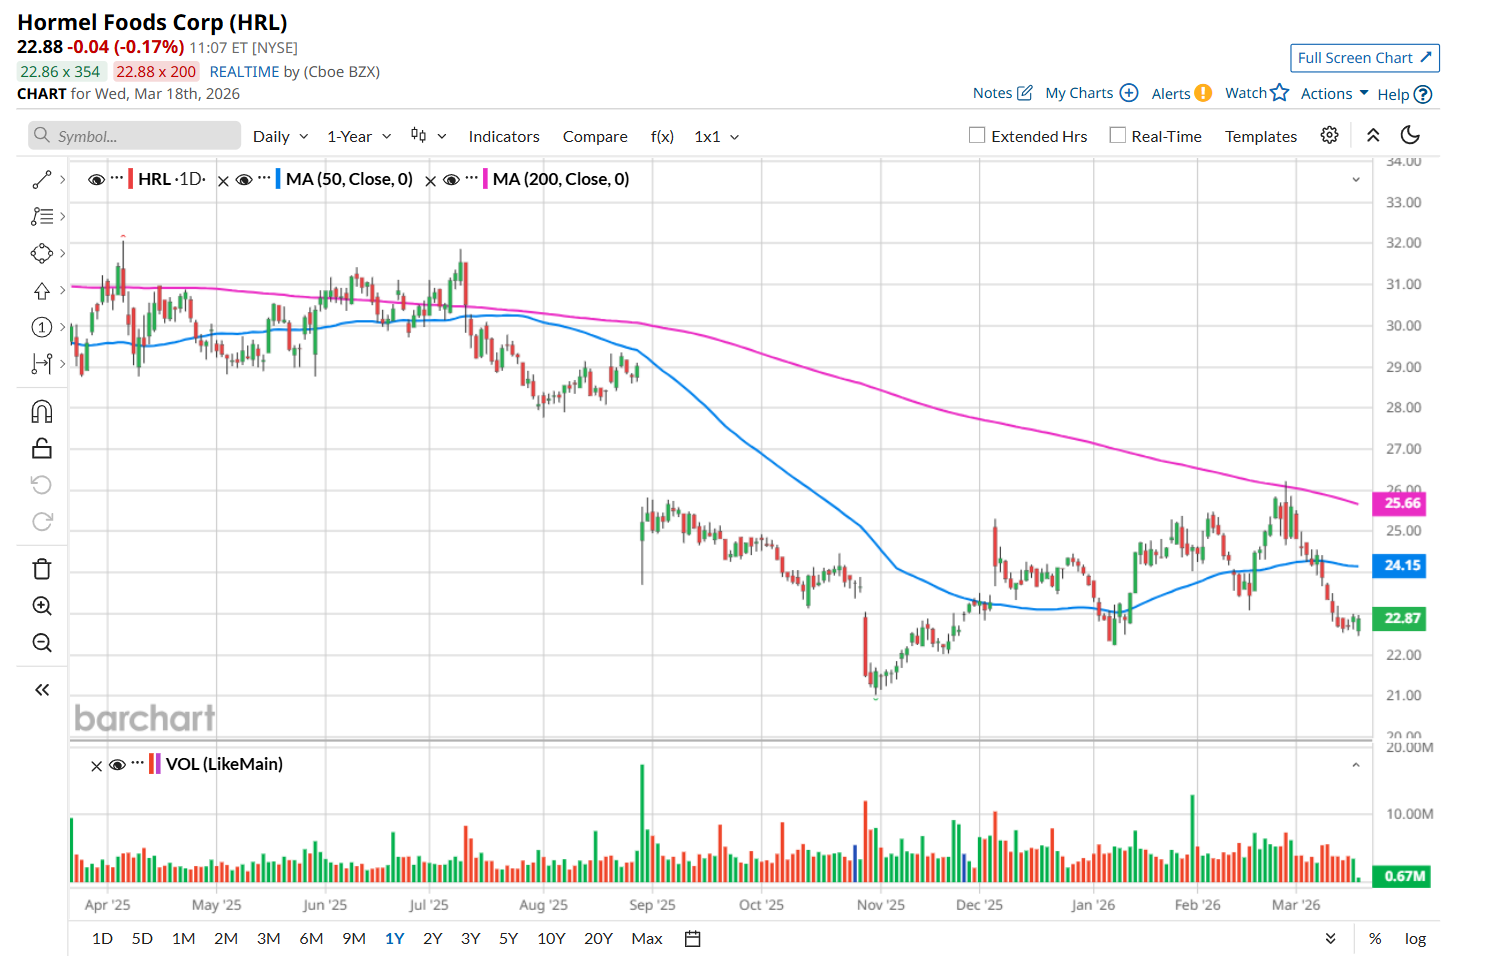Open the Daily frequency dropdown
This screenshot has height=966, width=1503.
point(280,137)
